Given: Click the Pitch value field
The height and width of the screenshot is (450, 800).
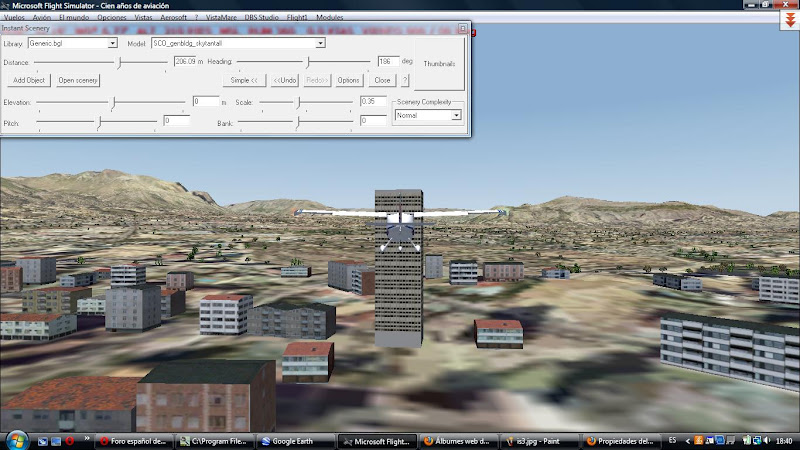Looking at the screenshot, I should coord(177,121).
